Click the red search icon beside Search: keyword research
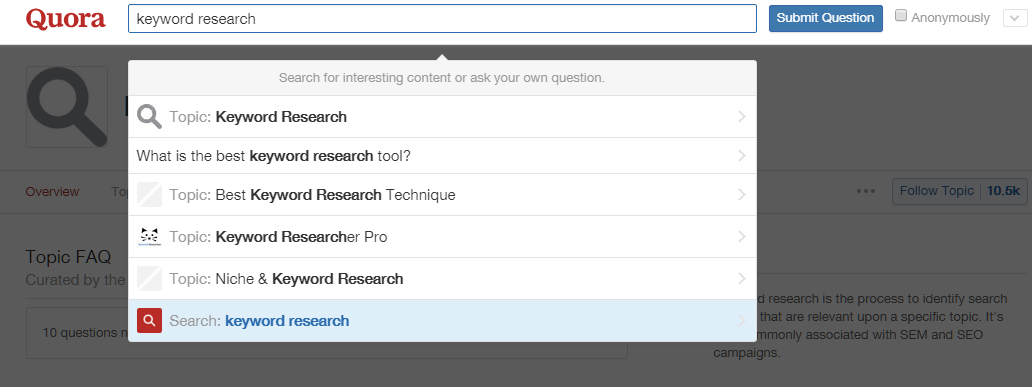The width and height of the screenshot is (1032, 387). click(149, 321)
